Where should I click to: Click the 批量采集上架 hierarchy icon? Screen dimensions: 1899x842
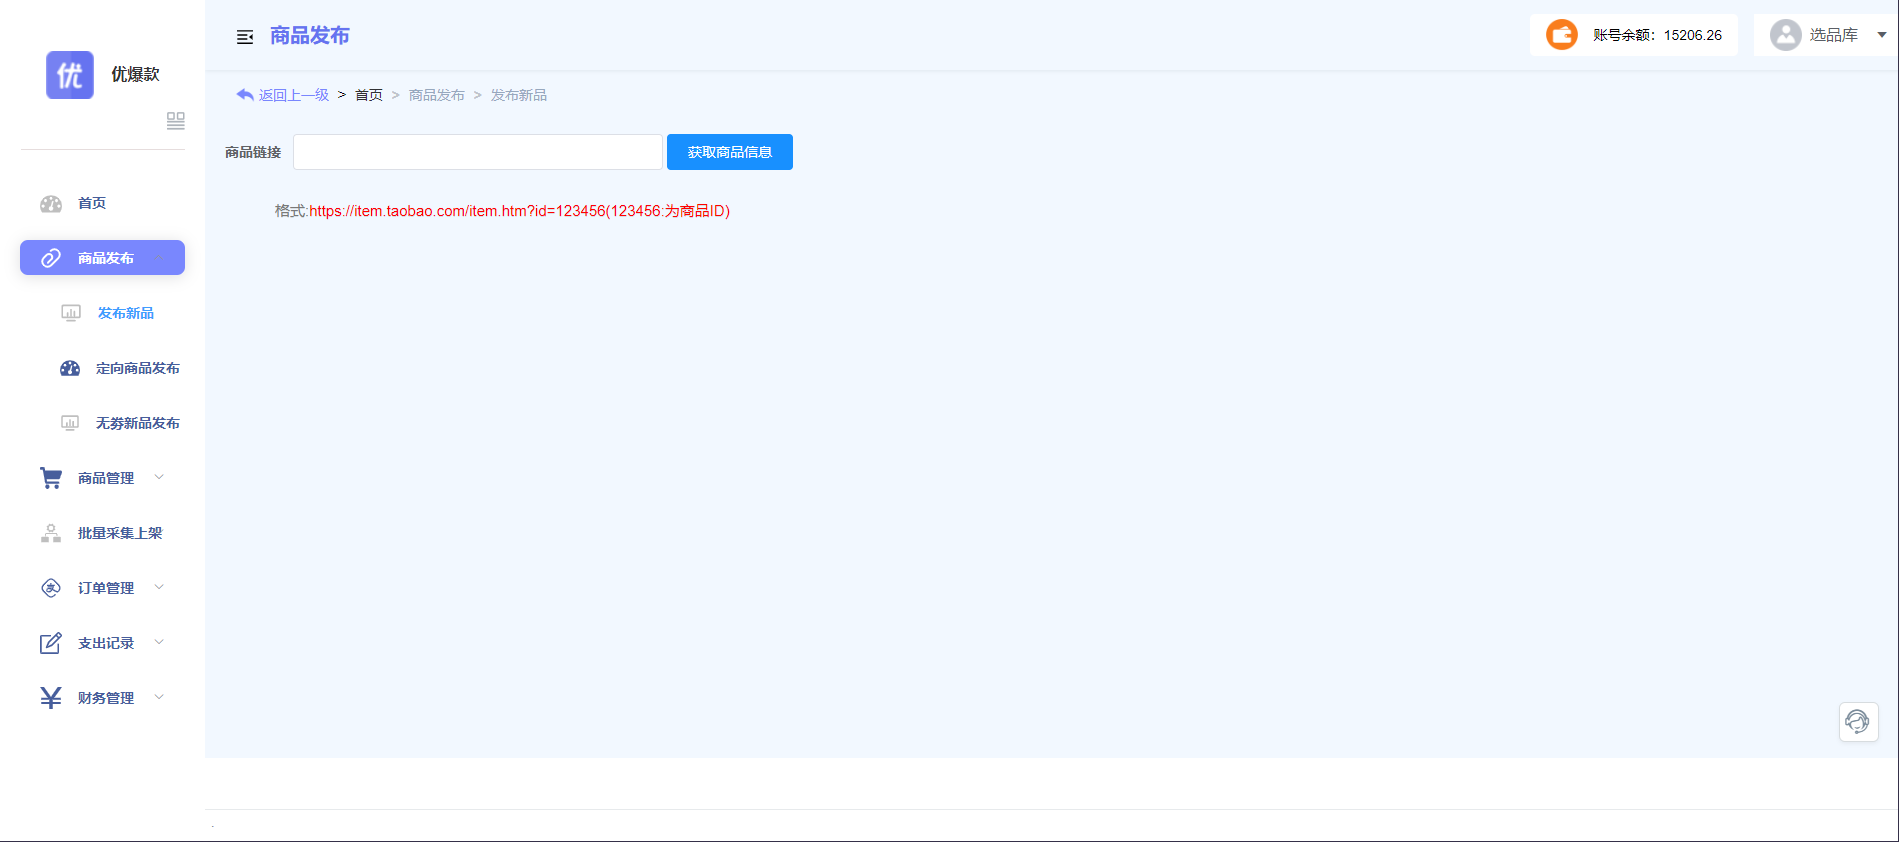51,533
